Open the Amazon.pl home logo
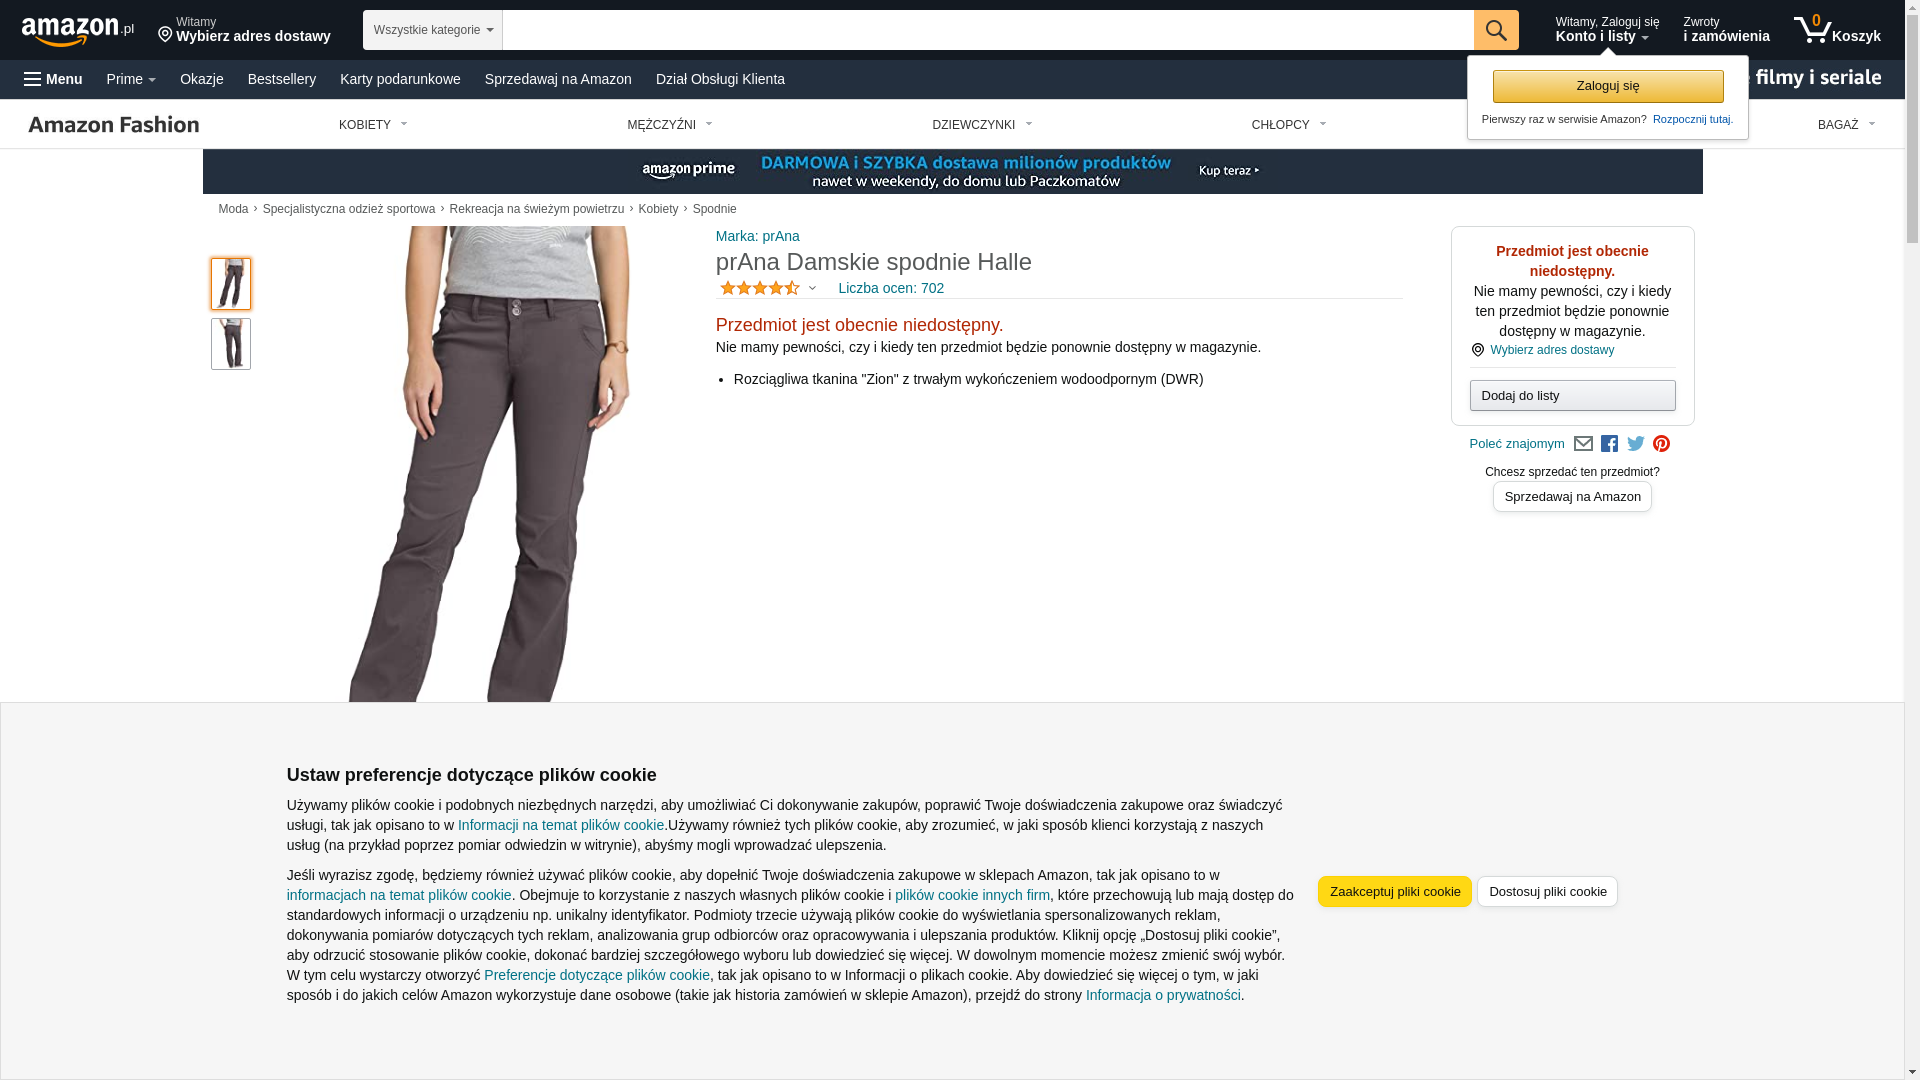 pyautogui.click(x=78, y=31)
